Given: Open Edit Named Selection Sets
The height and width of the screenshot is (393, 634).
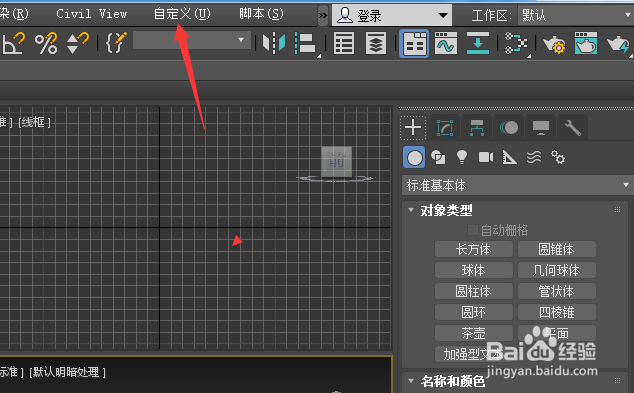Looking at the screenshot, I should 116,42.
